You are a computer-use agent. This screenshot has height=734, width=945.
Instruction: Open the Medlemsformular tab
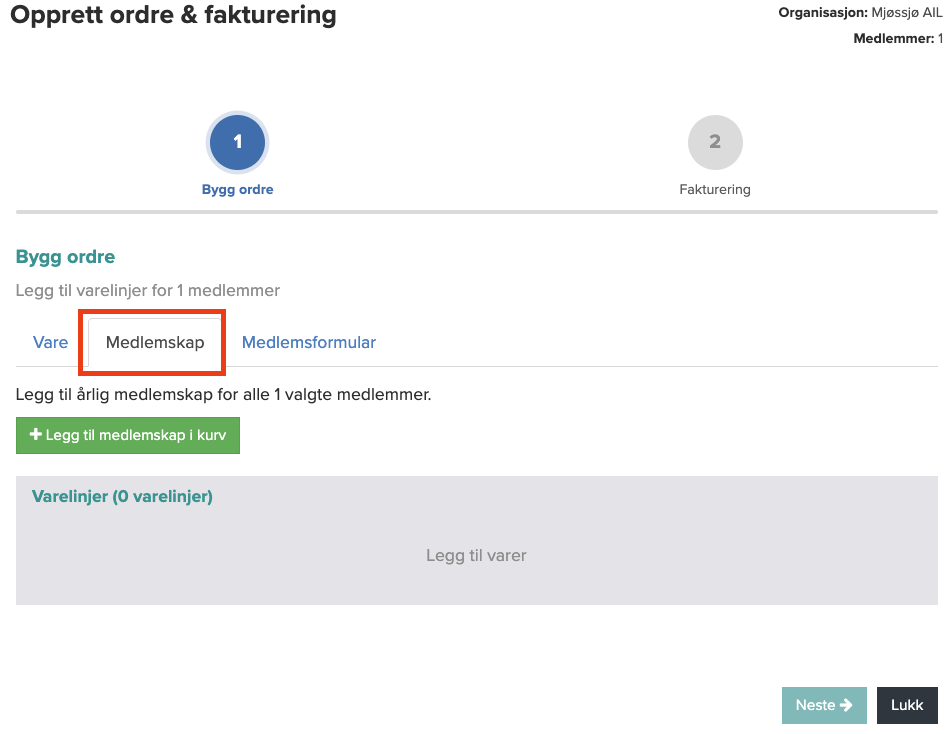coord(309,342)
